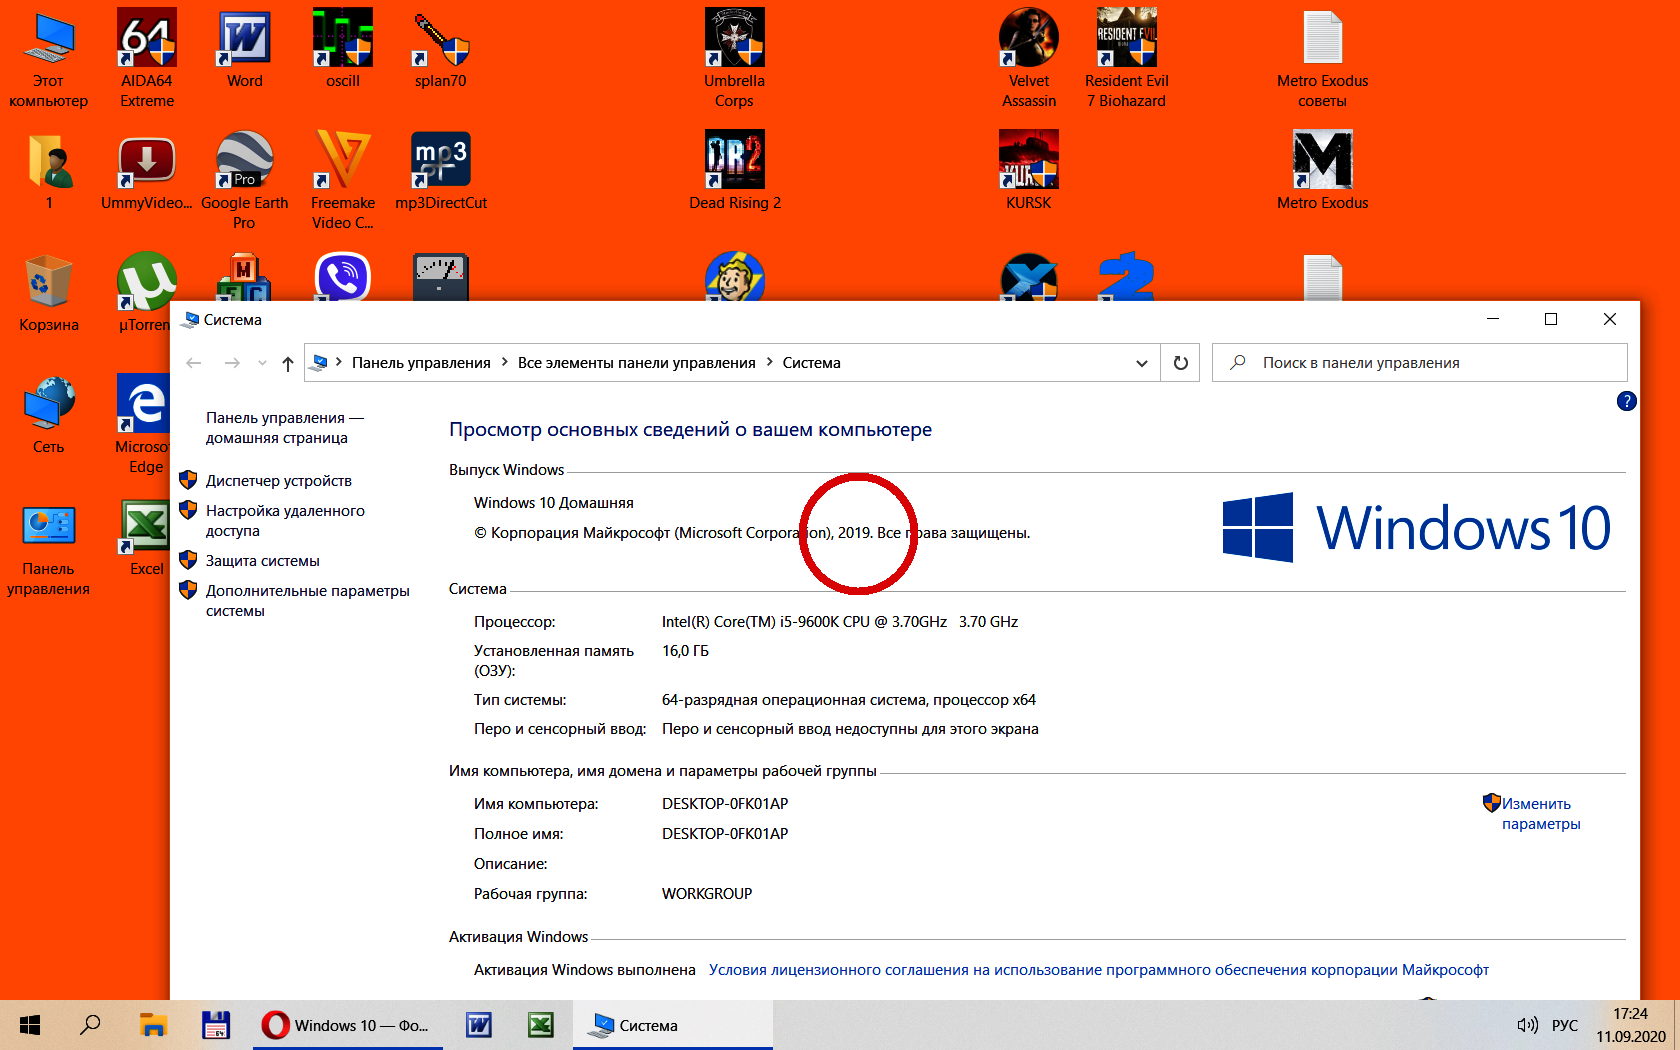This screenshot has width=1680, height=1050.
Task: Launch the oscill desktop shortcut
Action: (x=343, y=48)
